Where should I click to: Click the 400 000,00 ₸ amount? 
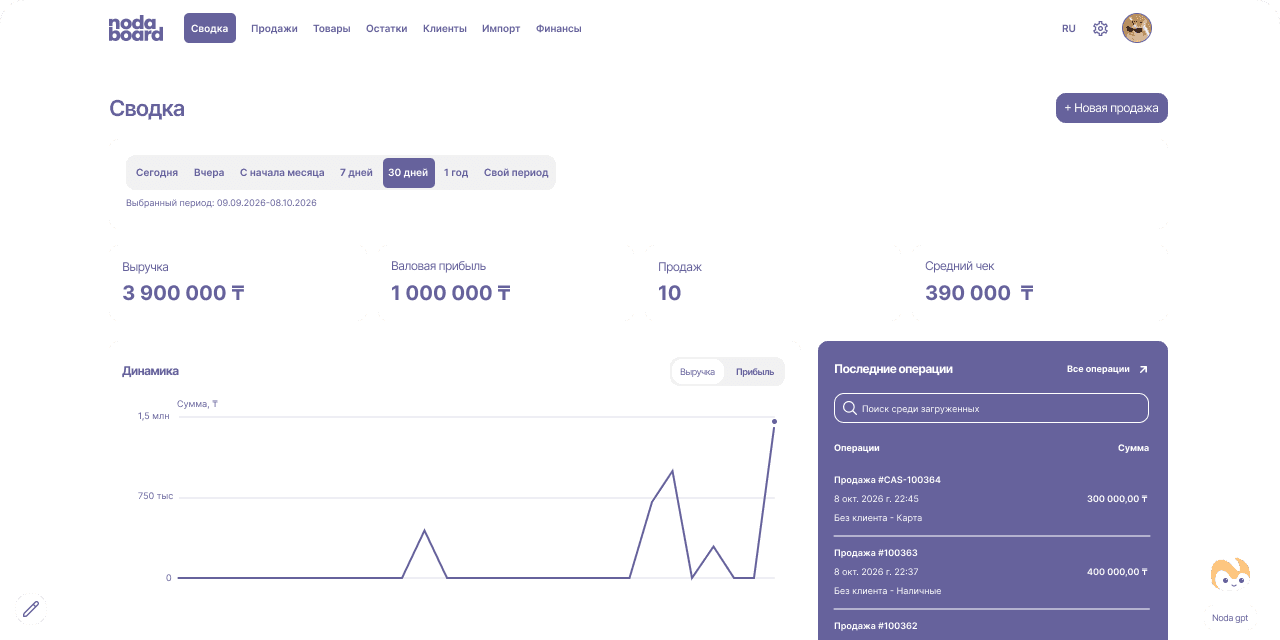tap(1118, 572)
